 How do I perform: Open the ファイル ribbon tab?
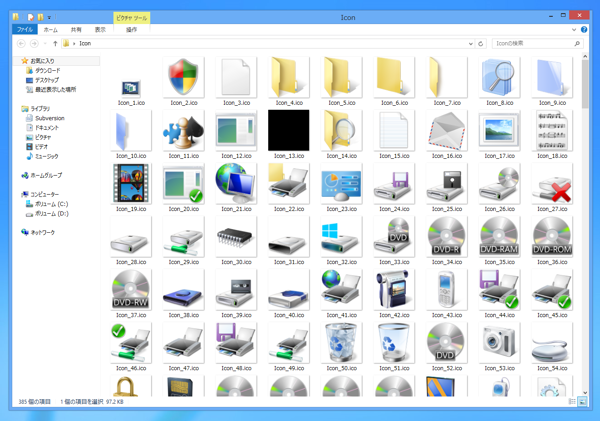click(x=25, y=29)
